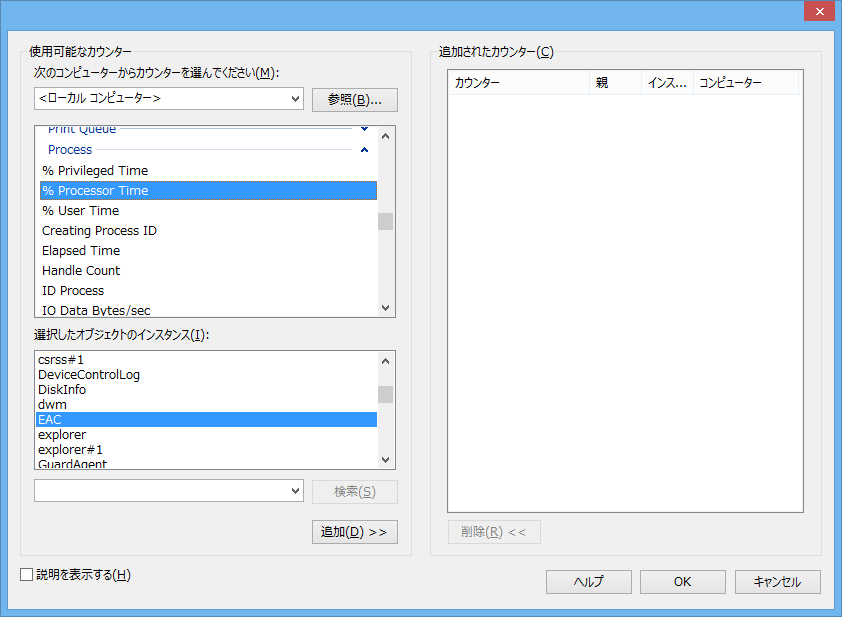
Task: Click the 参照 browse button
Action: pyautogui.click(x=355, y=100)
